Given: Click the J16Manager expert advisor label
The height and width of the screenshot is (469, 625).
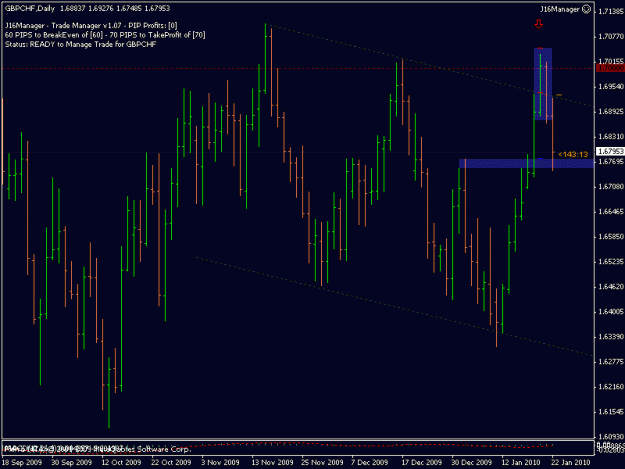Looking at the screenshot, I should 560,9.
